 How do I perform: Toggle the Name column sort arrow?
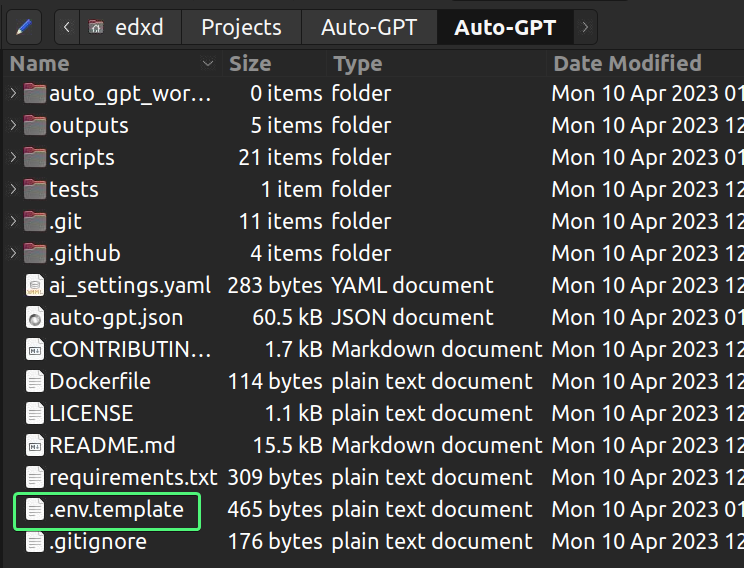point(207,63)
